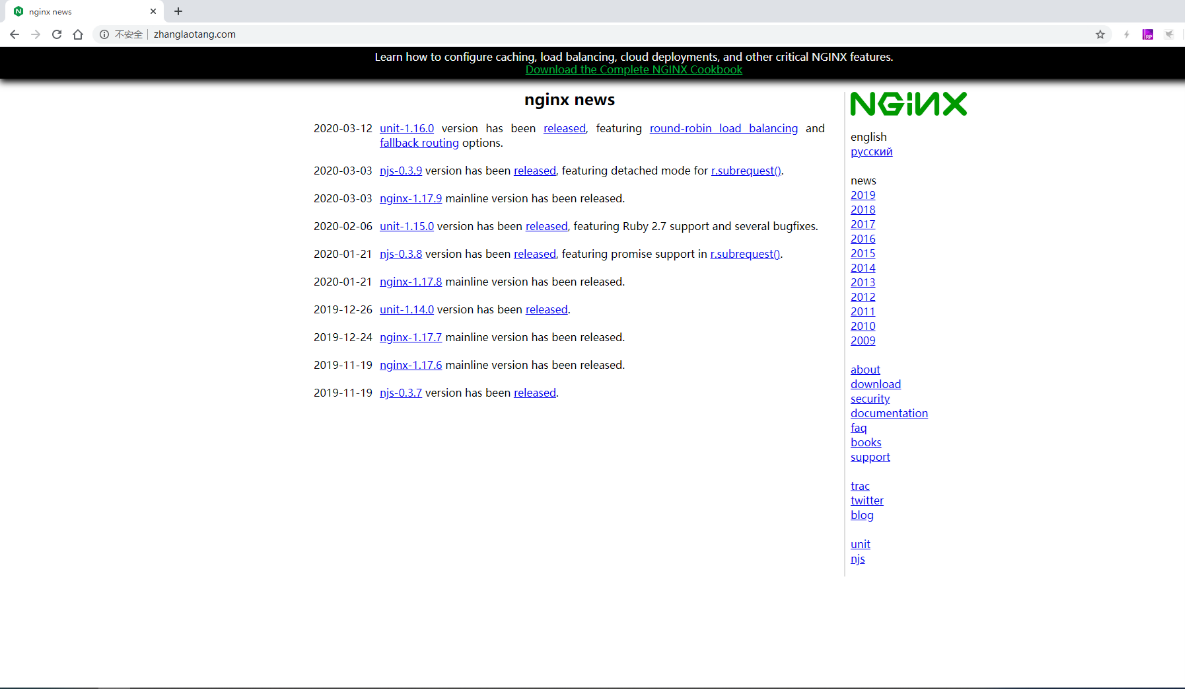Click released link in njs-0.3.7 entry
The height and width of the screenshot is (689, 1185).
pyautogui.click(x=534, y=393)
